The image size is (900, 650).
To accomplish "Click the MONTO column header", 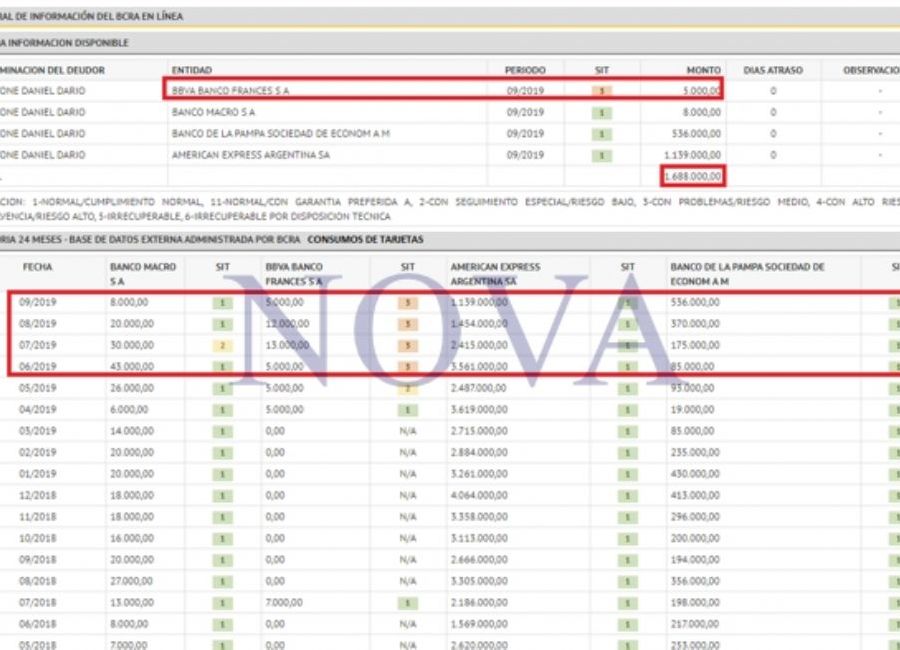I will (703, 70).
